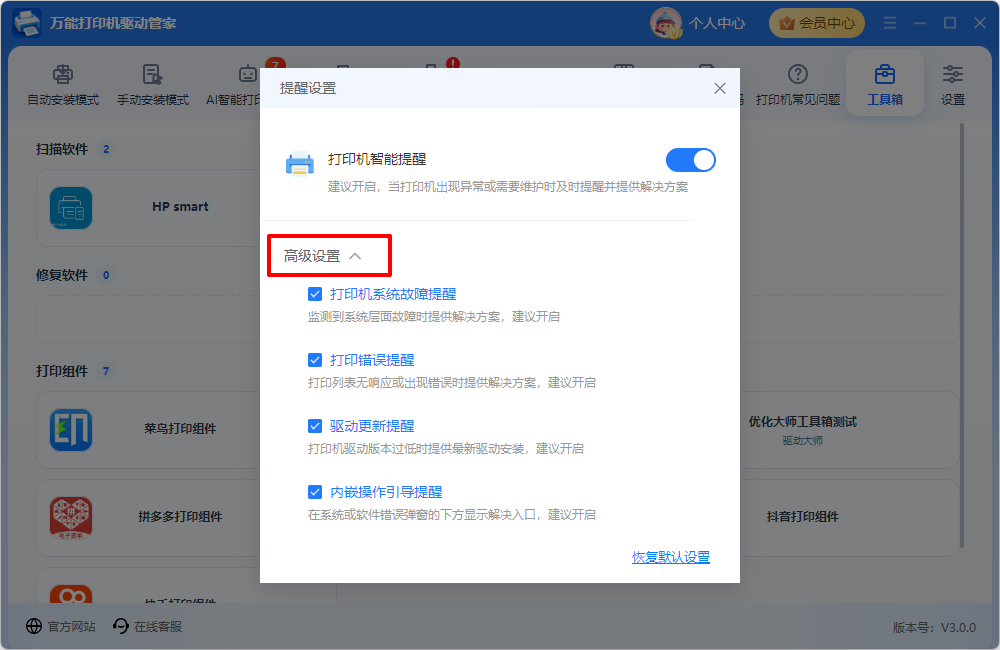The height and width of the screenshot is (650, 1000).
Task: Click the main list vertical scrollbar
Action: click(x=962, y=335)
